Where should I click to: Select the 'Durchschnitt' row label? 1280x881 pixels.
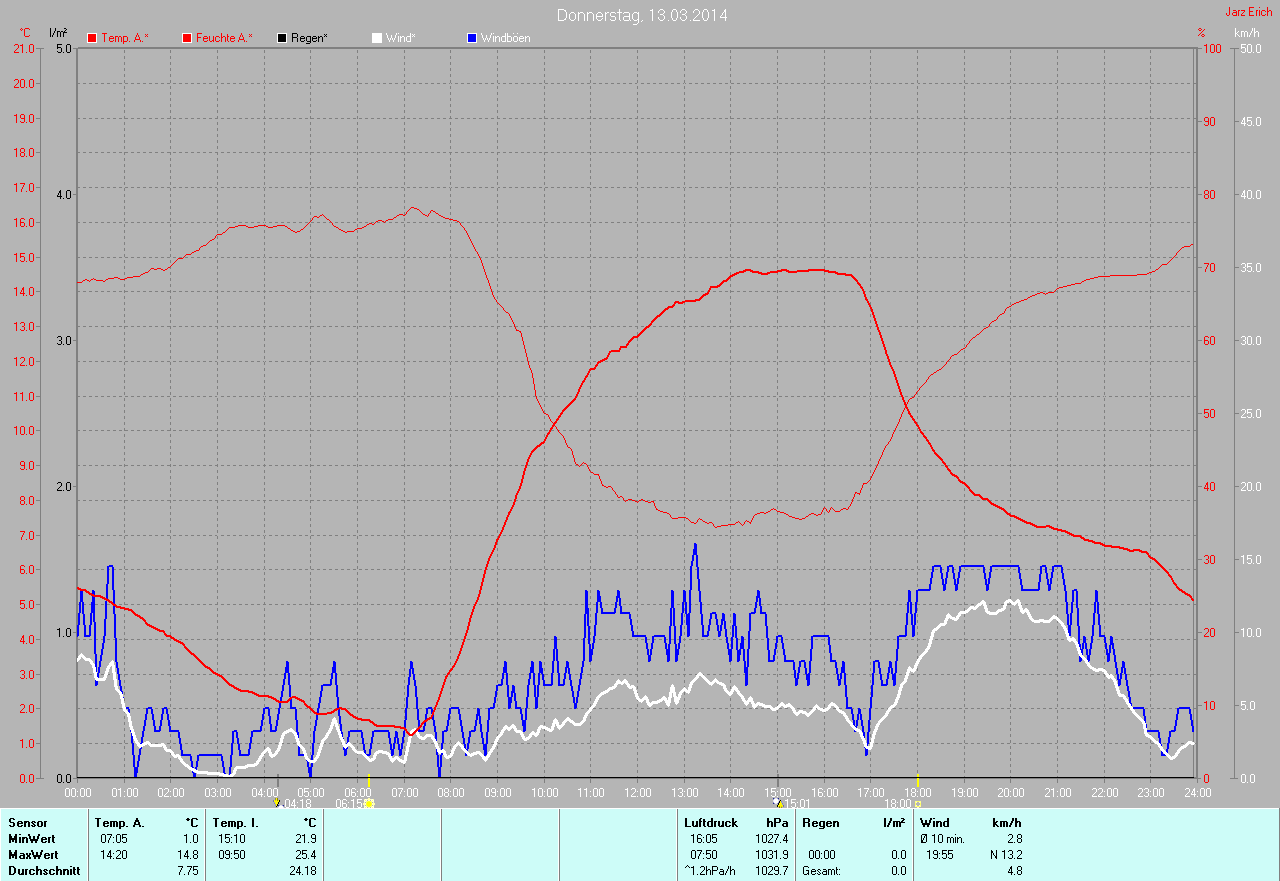[44, 871]
